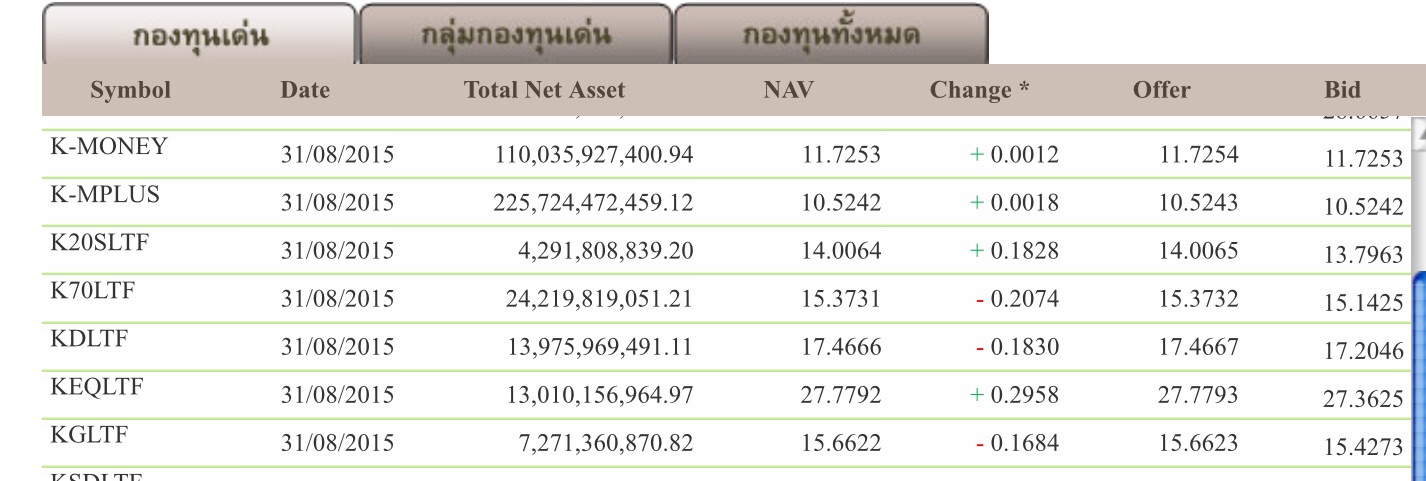
Task: Click the Date column header
Action: (305, 90)
